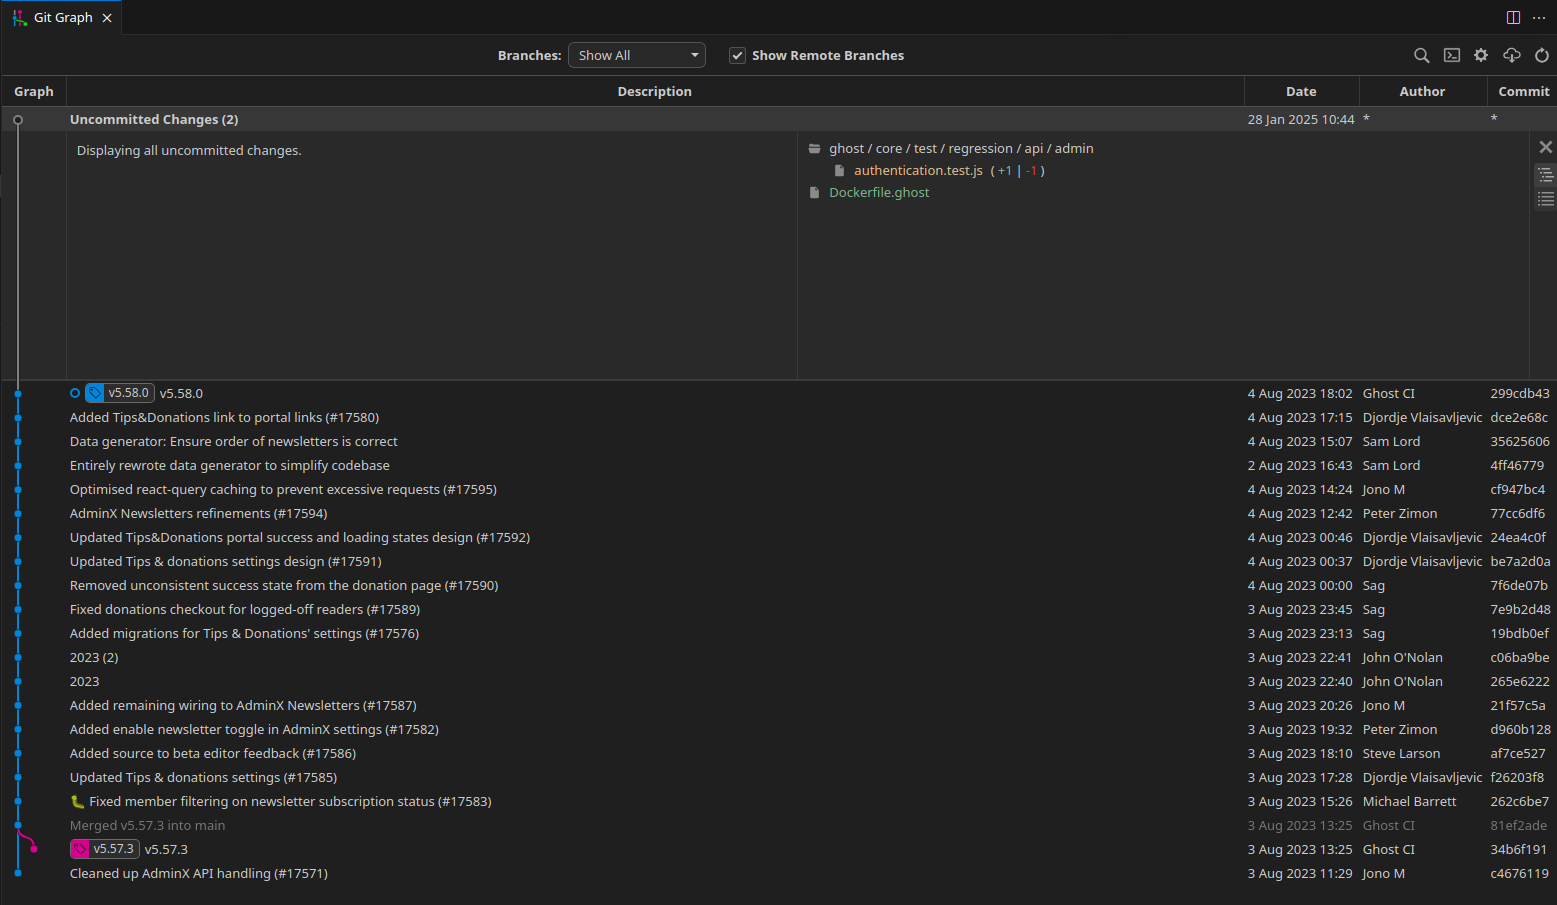
Task: Refresh the Git Graph view
Action: pos(1542,56)
